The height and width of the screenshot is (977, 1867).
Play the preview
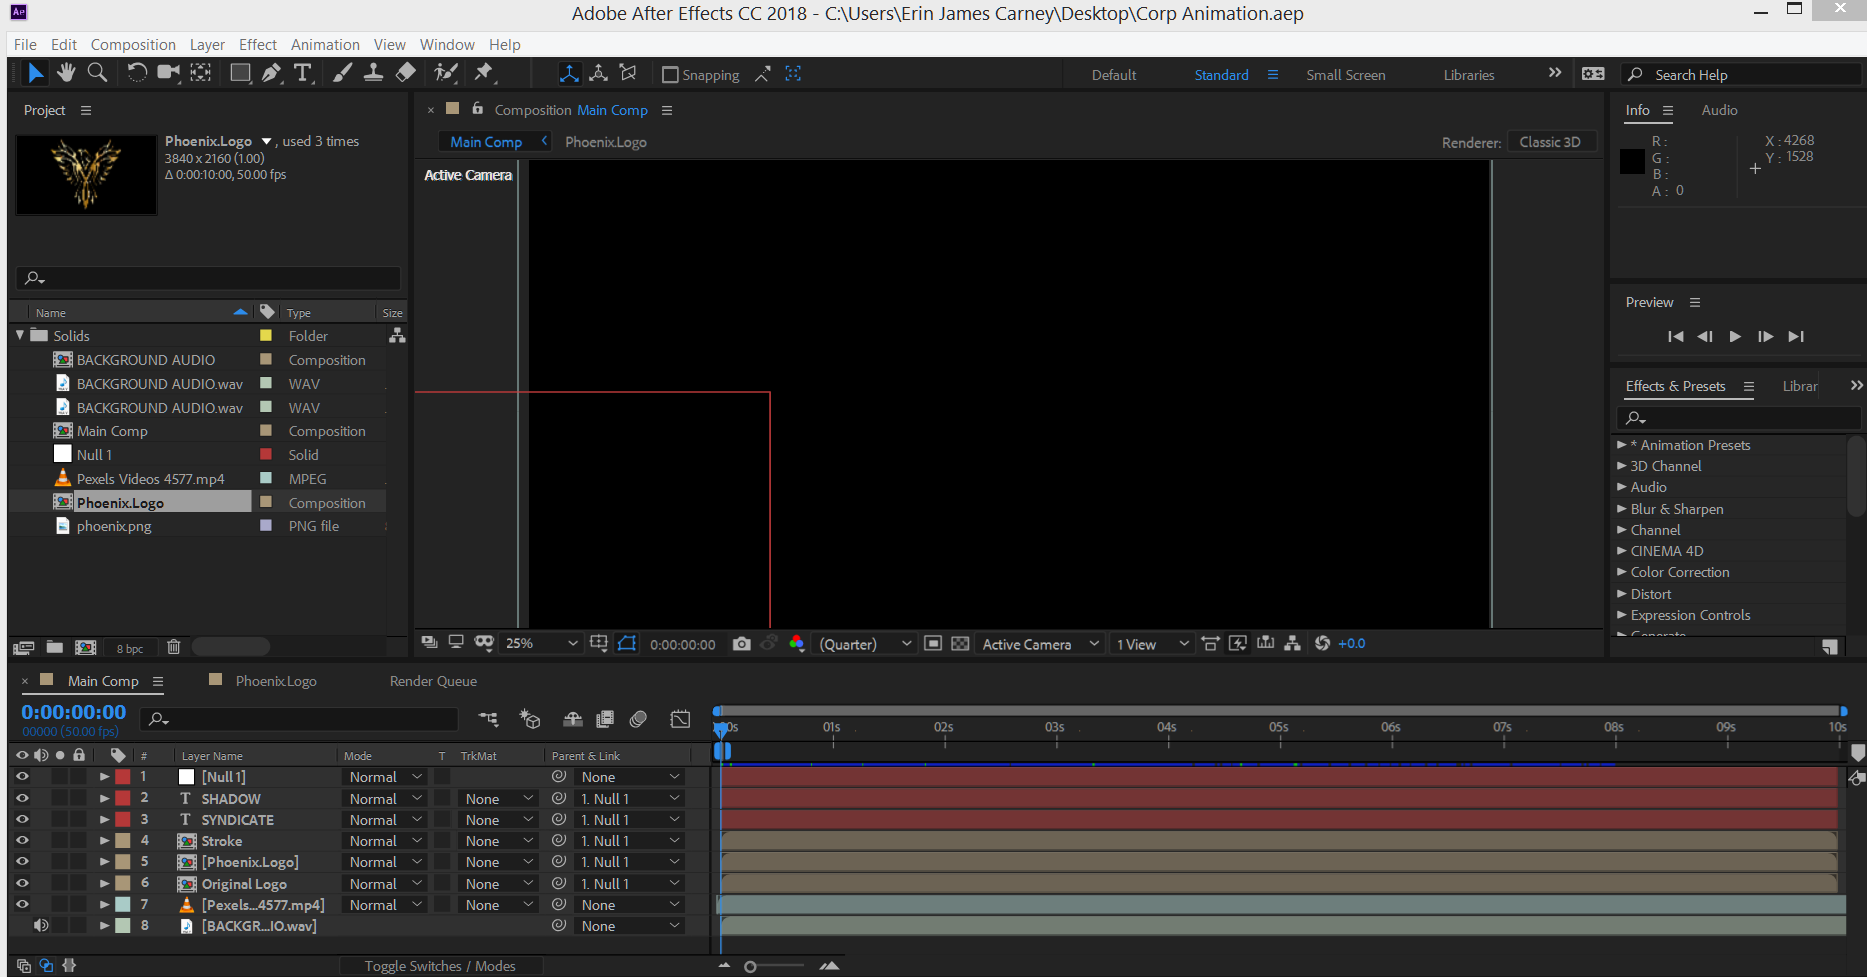click(x=1735, y=337)
